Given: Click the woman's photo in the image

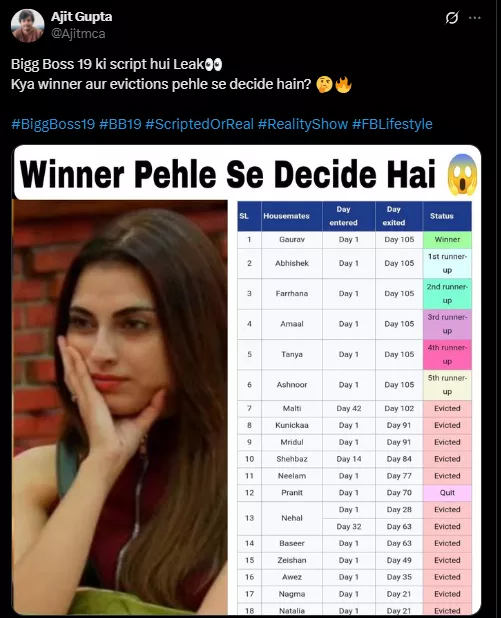Looking at the screenshot, I should pos(120,407).
